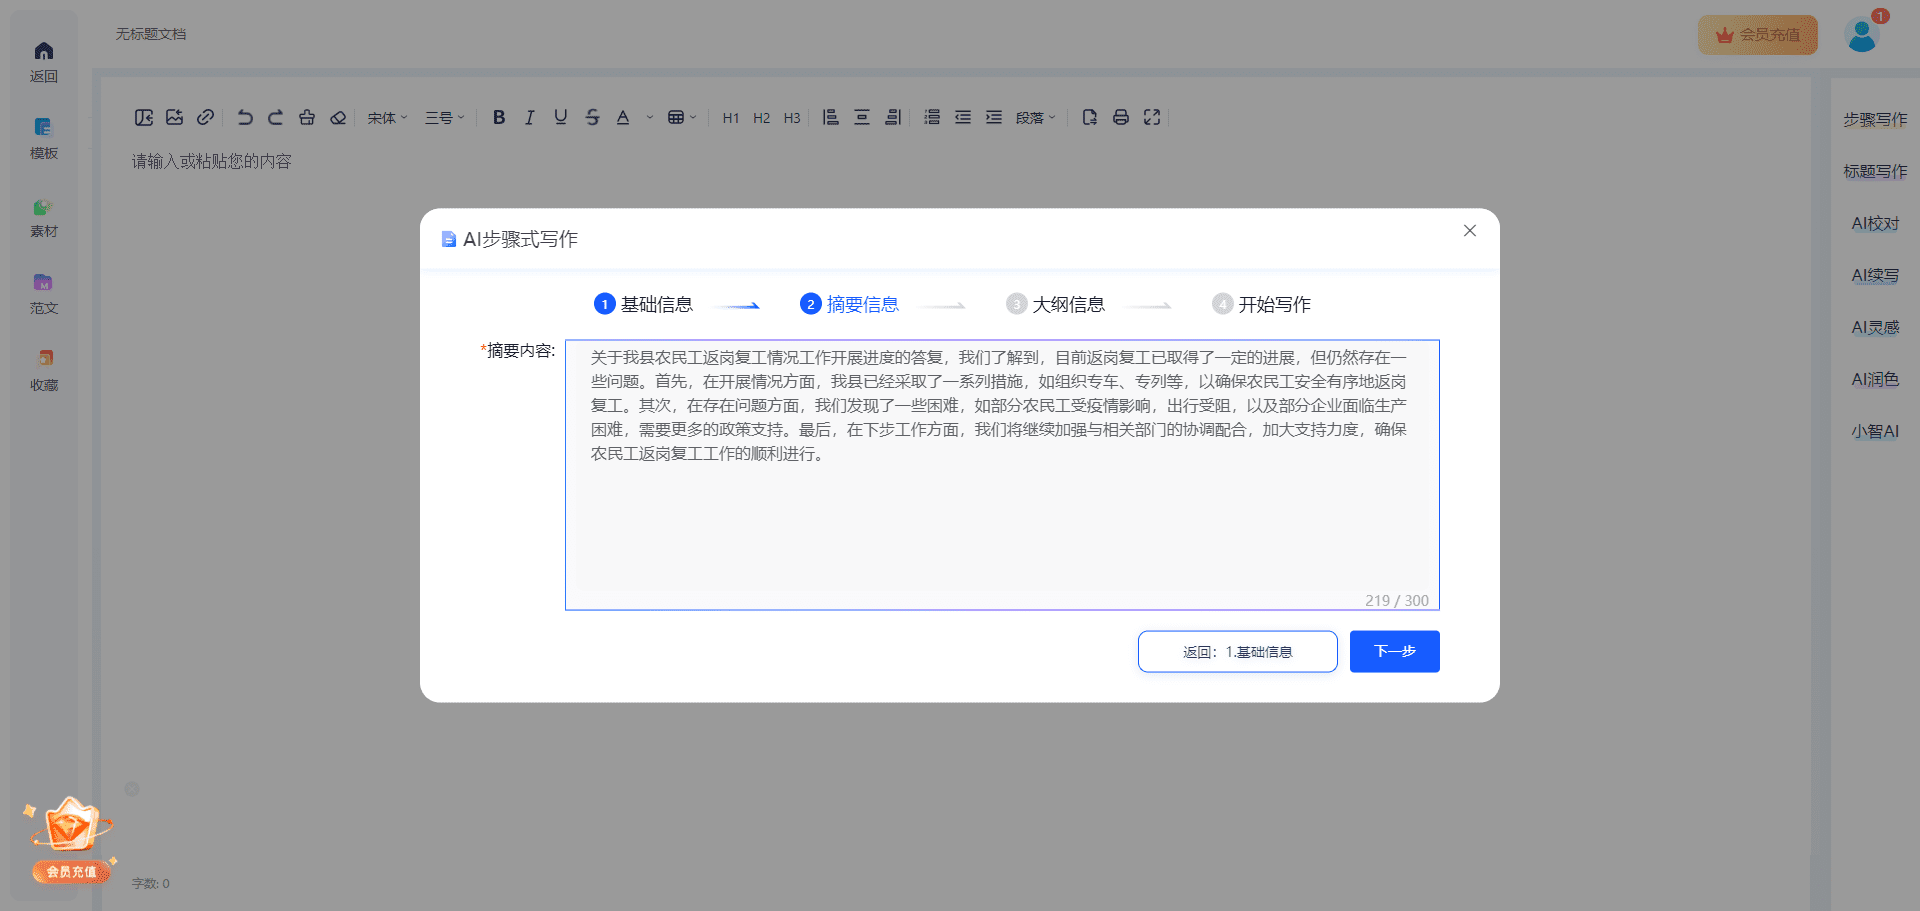Select 步骤写作 in right sidebar
The height and width of the screenshot is (911, 1920).
pos(1875,119)
